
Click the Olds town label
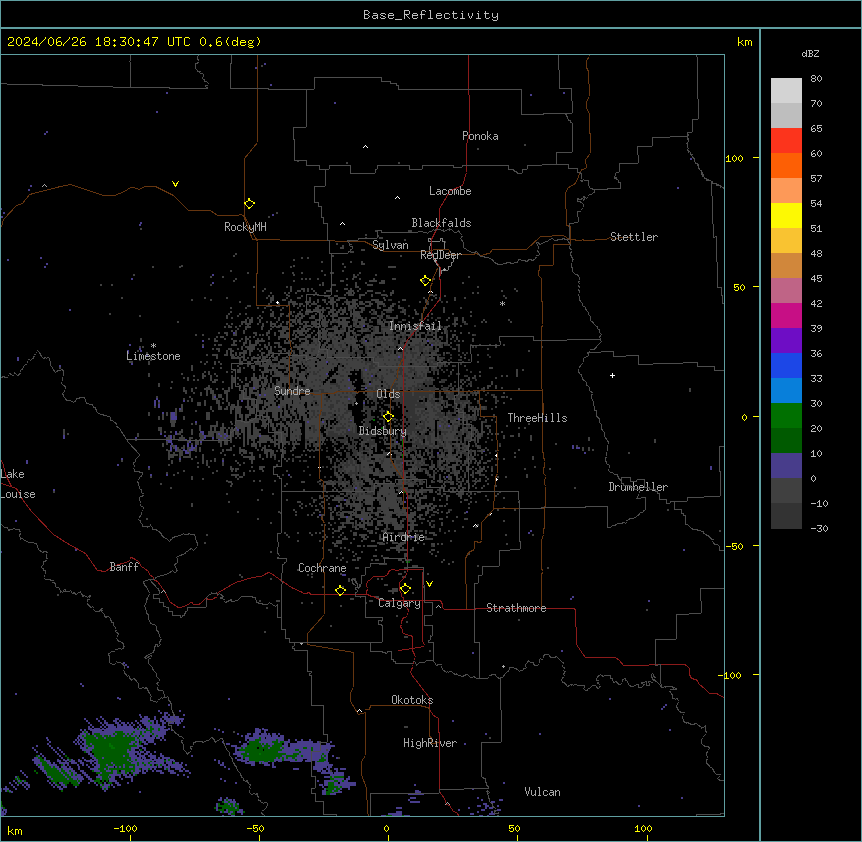(x=388, y=394)
